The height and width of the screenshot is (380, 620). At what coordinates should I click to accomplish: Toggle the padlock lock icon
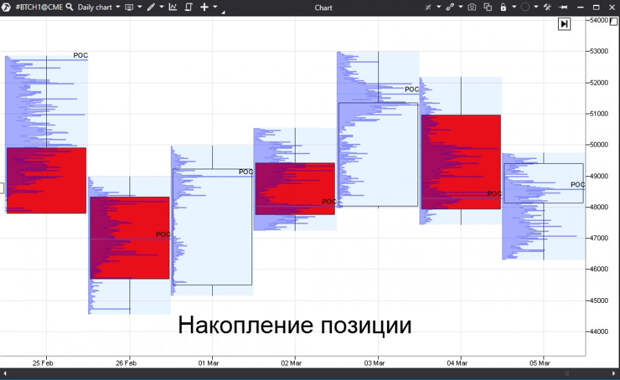point(503,7)
